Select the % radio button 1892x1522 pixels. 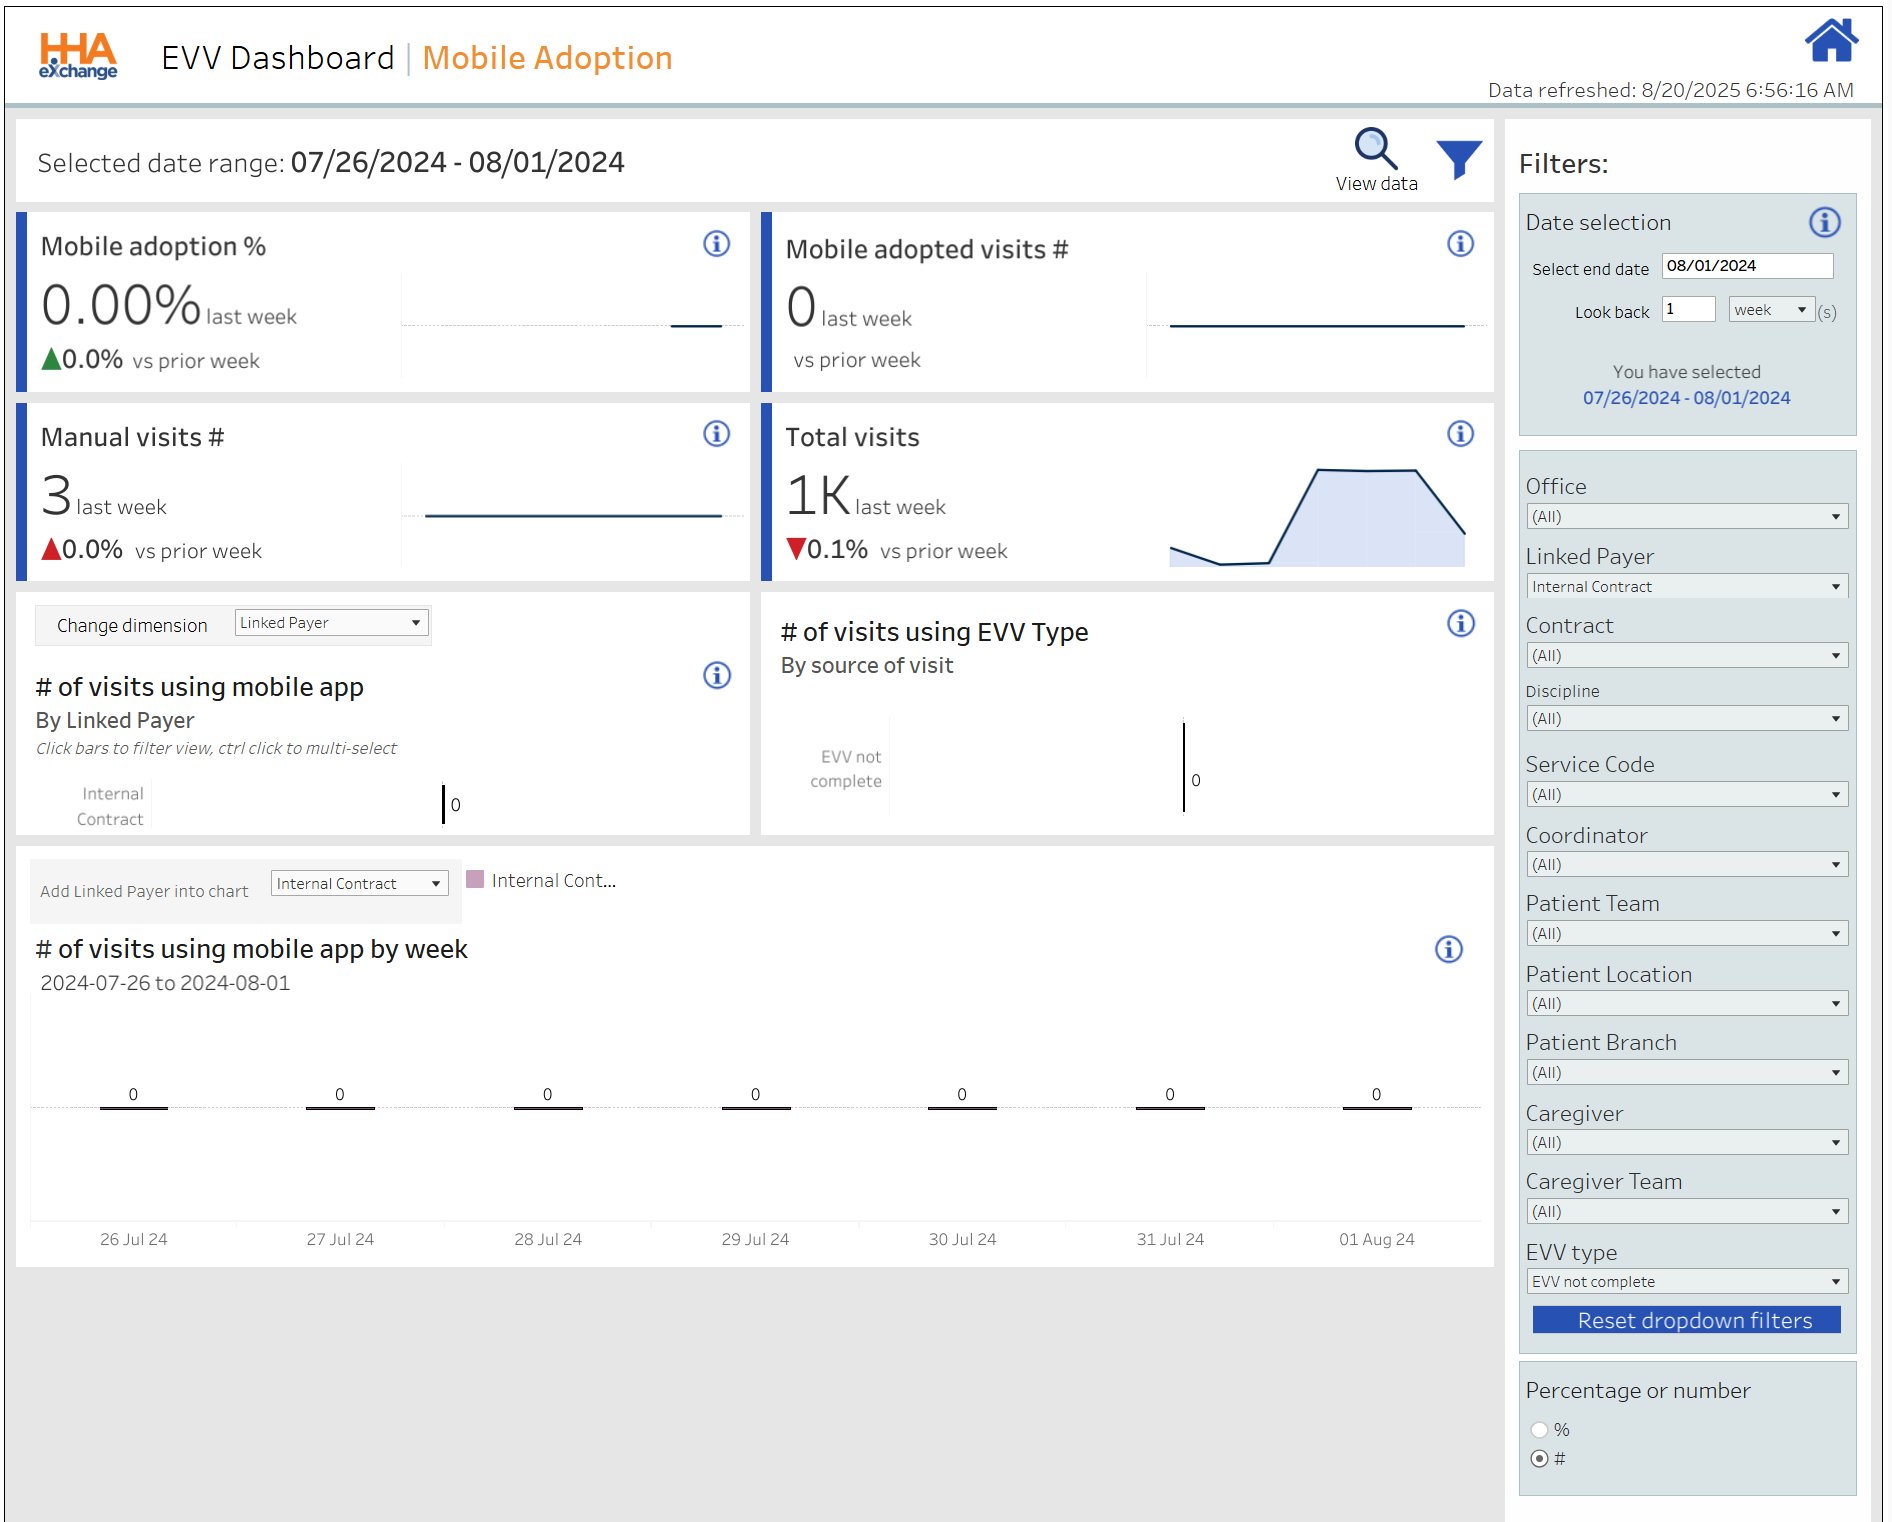[x=1540, y=1430]
